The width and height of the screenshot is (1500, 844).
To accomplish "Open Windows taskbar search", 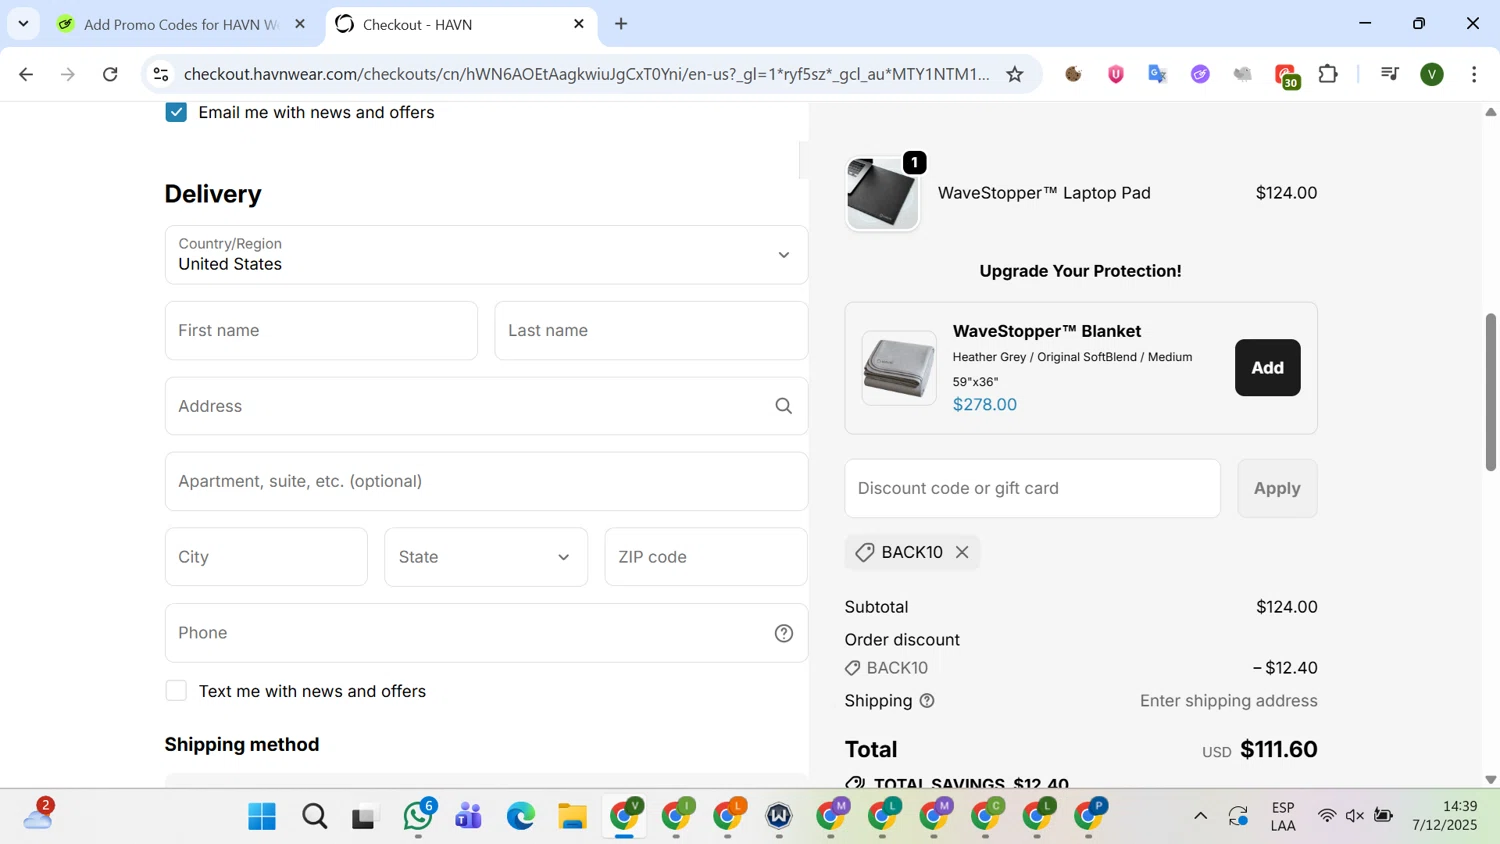I will (314, 817).
